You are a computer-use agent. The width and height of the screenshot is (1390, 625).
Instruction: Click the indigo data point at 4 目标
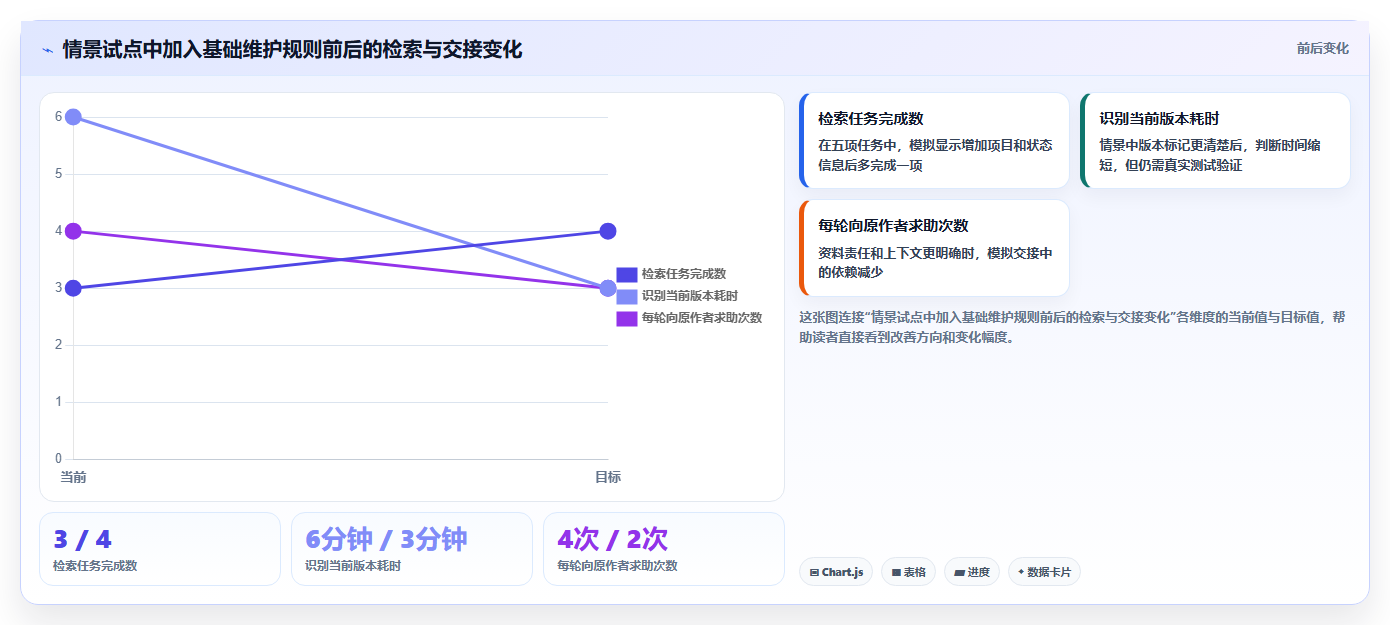[x=608, y=231]
